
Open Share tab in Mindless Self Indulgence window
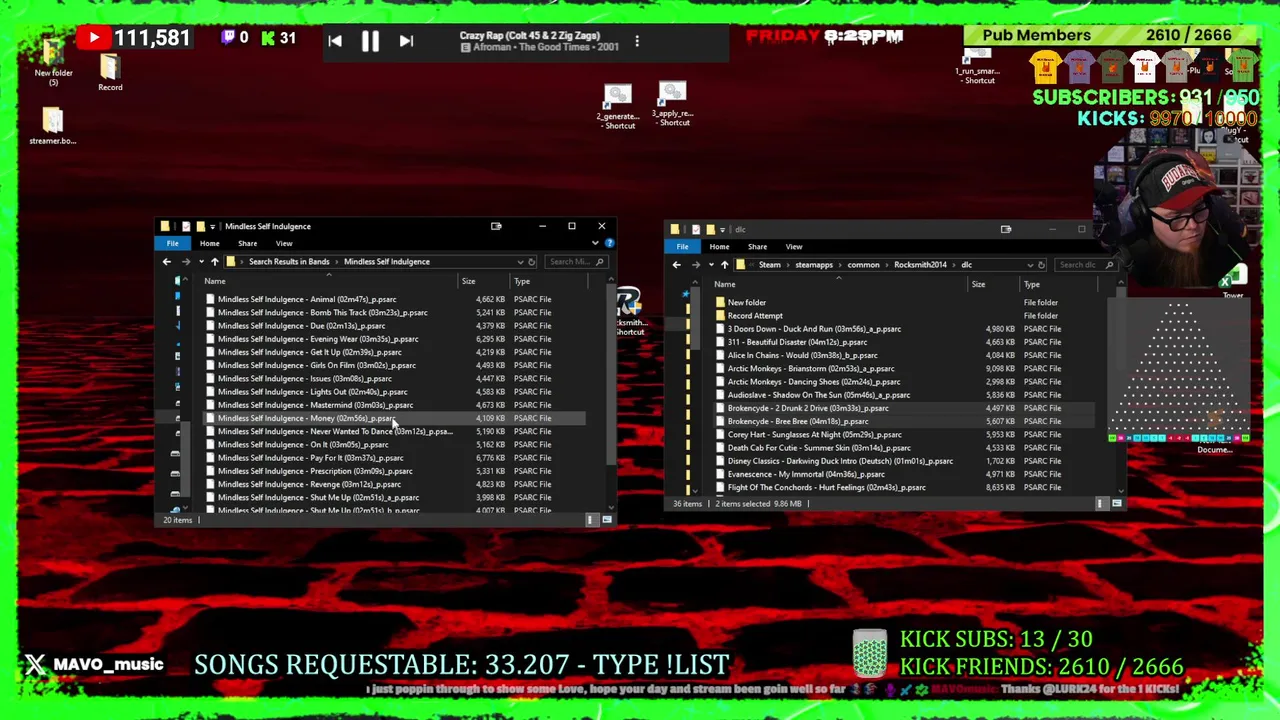click(247, 243)
